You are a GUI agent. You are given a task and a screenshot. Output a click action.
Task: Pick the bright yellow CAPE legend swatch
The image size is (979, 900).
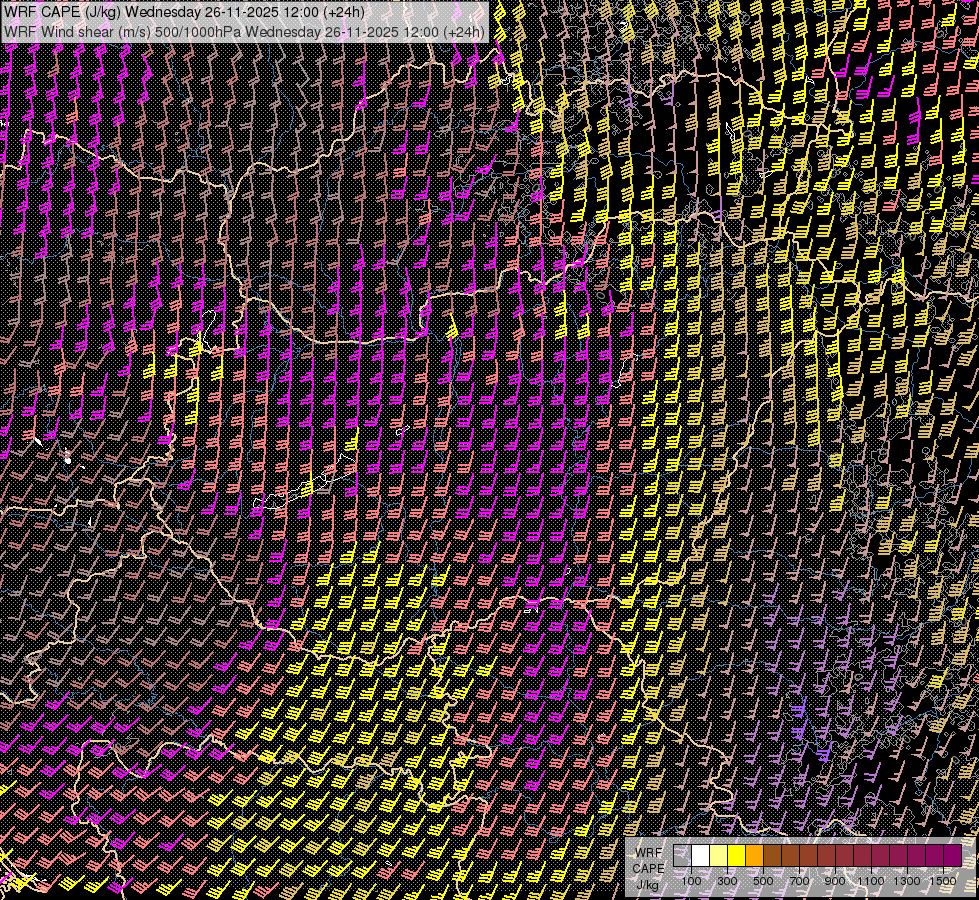(736, 856)
